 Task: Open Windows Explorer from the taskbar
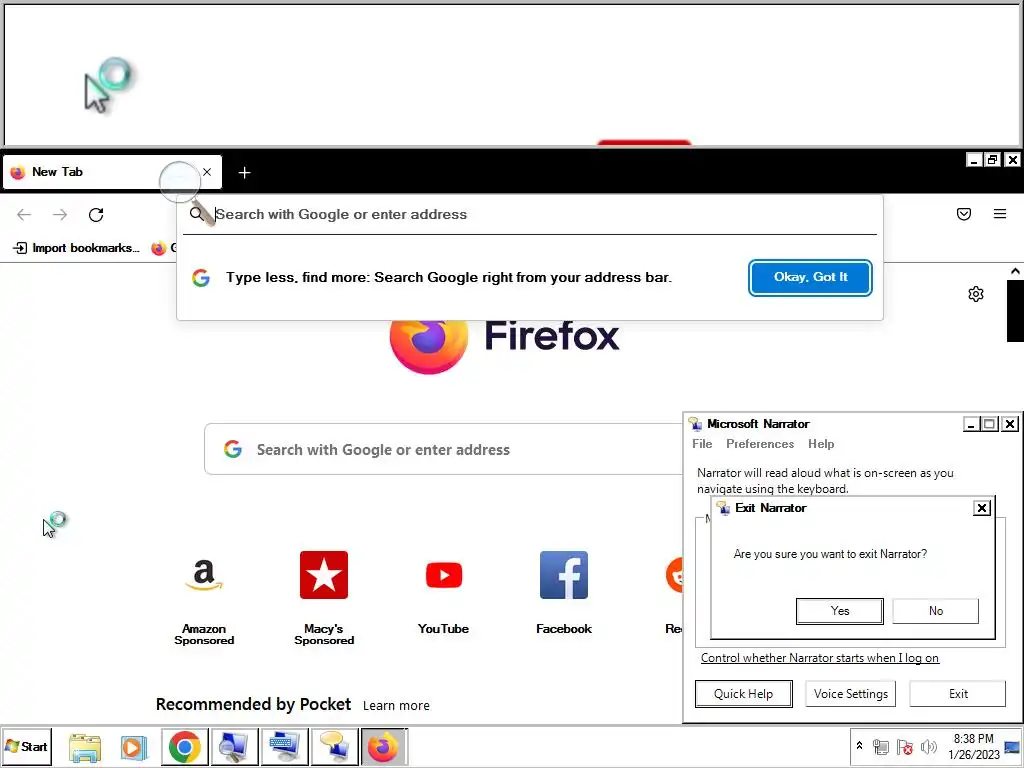pyautogui.click(x=85, y=747)
